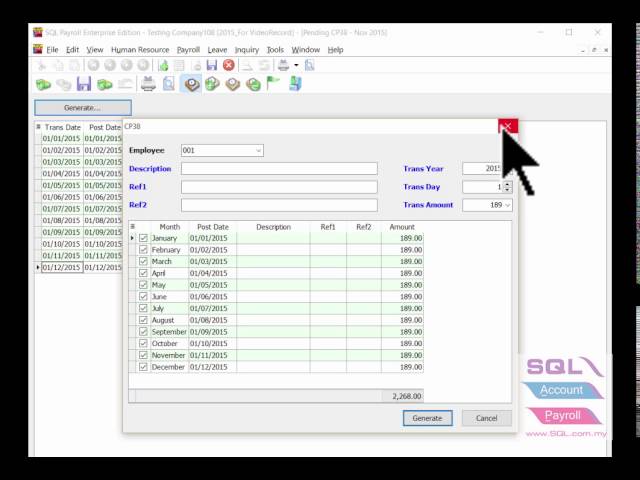Click the Amount column header
Screen dimensions: 640x480
pyautogui.click(x=402, y=227)
